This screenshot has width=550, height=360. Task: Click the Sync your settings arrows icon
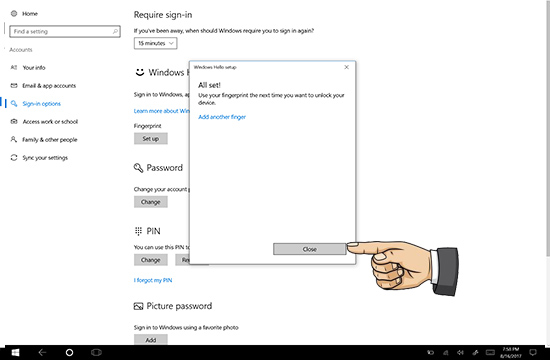tap(14, 158)
